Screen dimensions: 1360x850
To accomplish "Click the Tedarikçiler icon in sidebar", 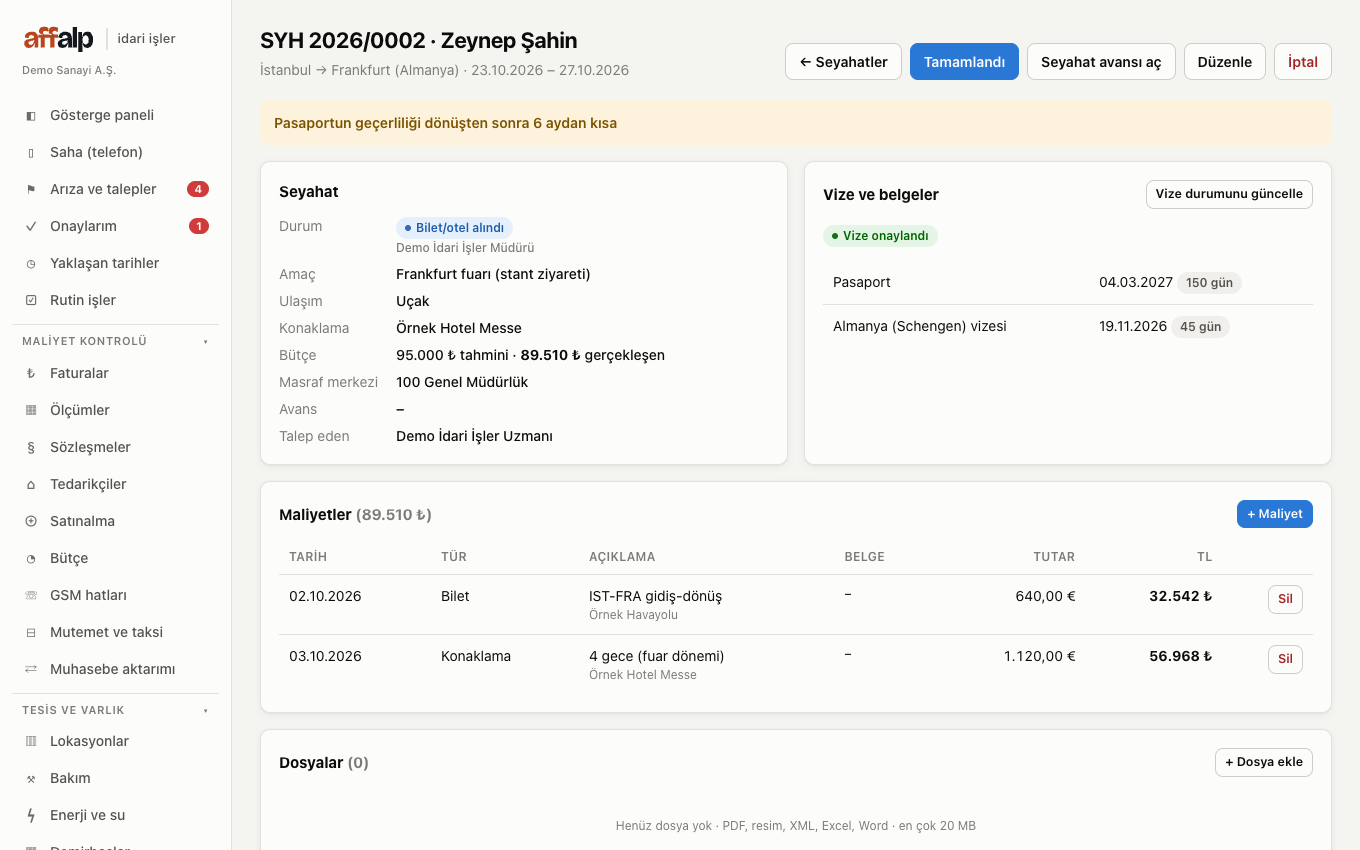I will [x=31, y=484].
